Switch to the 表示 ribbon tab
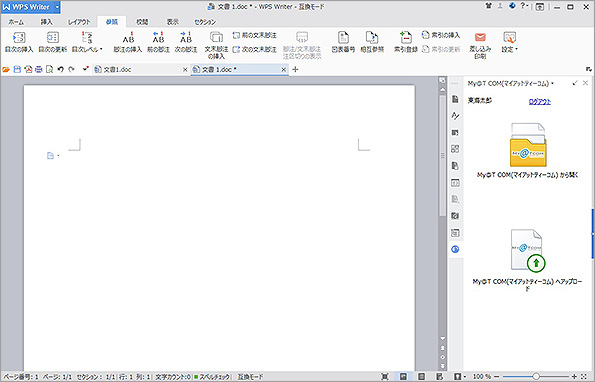Screen dimensions: 595x382 click(173, 22)
